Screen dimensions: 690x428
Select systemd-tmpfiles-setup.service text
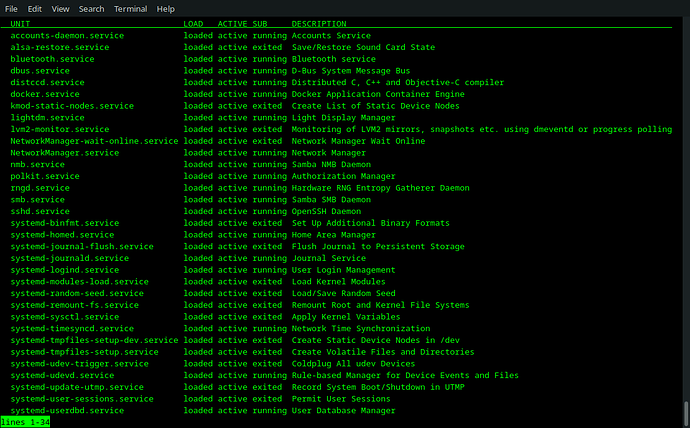point(84,352)
